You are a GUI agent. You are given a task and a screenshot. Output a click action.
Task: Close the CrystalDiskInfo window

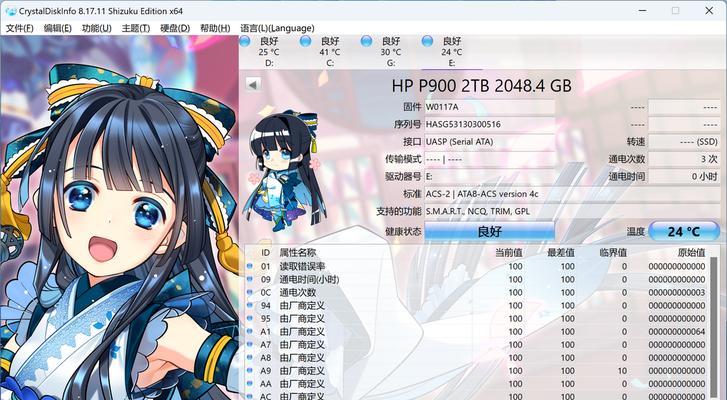click(709, 11)
